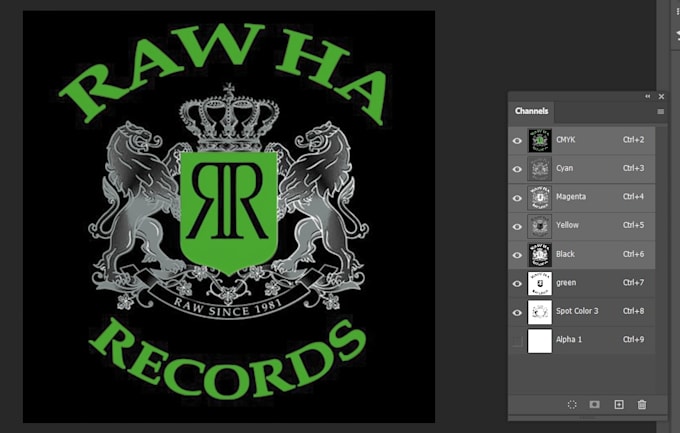Select Cyan channel thumbnail
680x433 pixels.
(x=539, y=169)
